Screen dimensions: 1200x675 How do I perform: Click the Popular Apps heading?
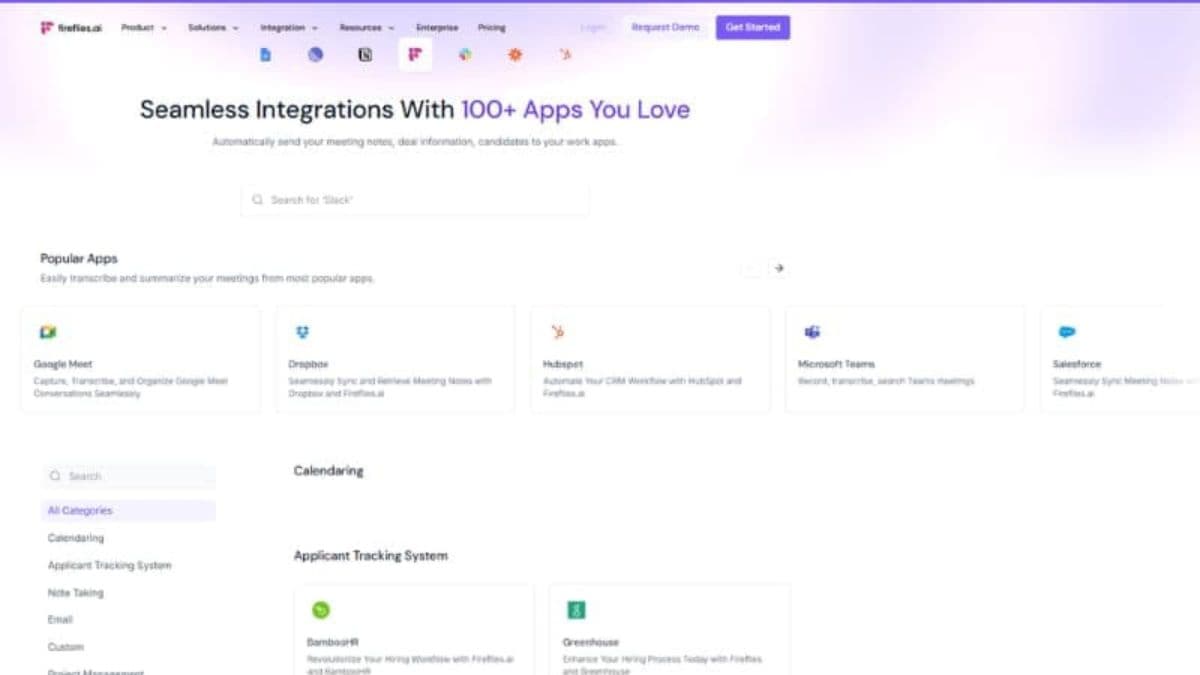(x=79, y=258)
